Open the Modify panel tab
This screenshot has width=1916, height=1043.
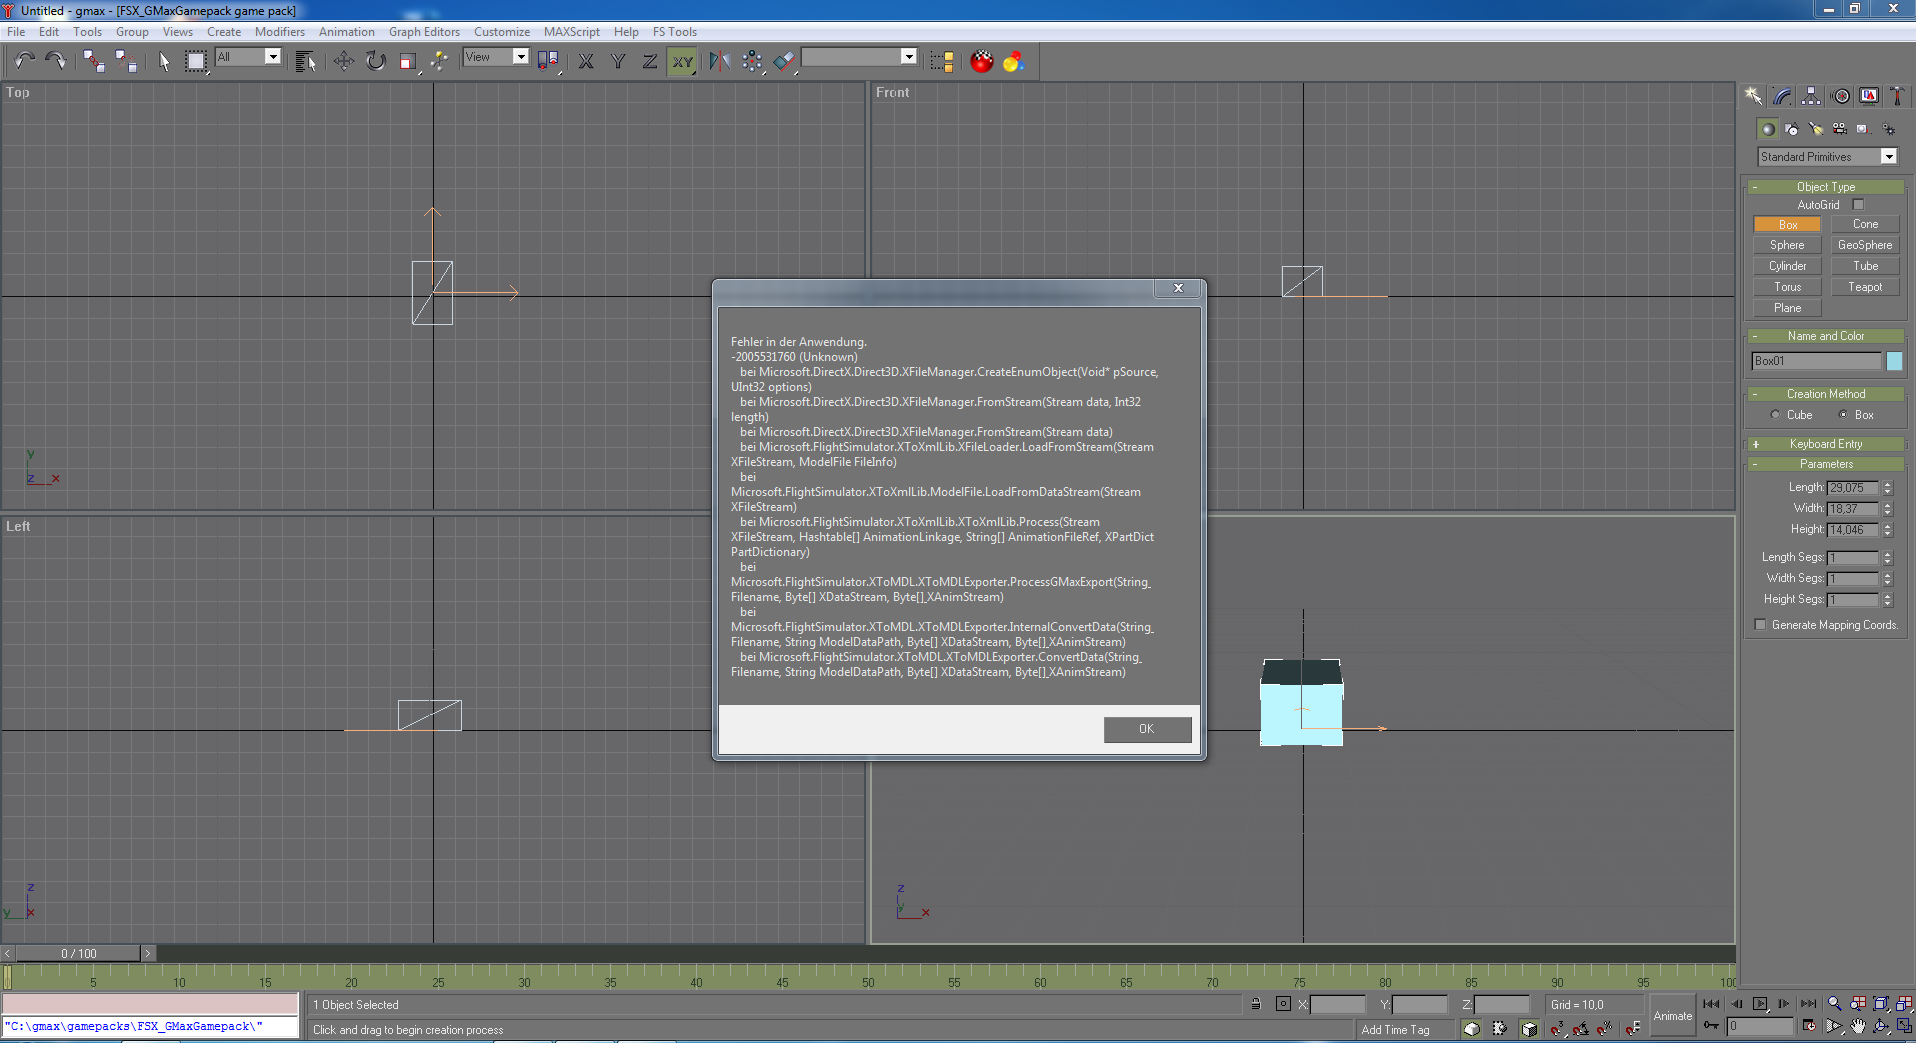[x=1782, y=96]
